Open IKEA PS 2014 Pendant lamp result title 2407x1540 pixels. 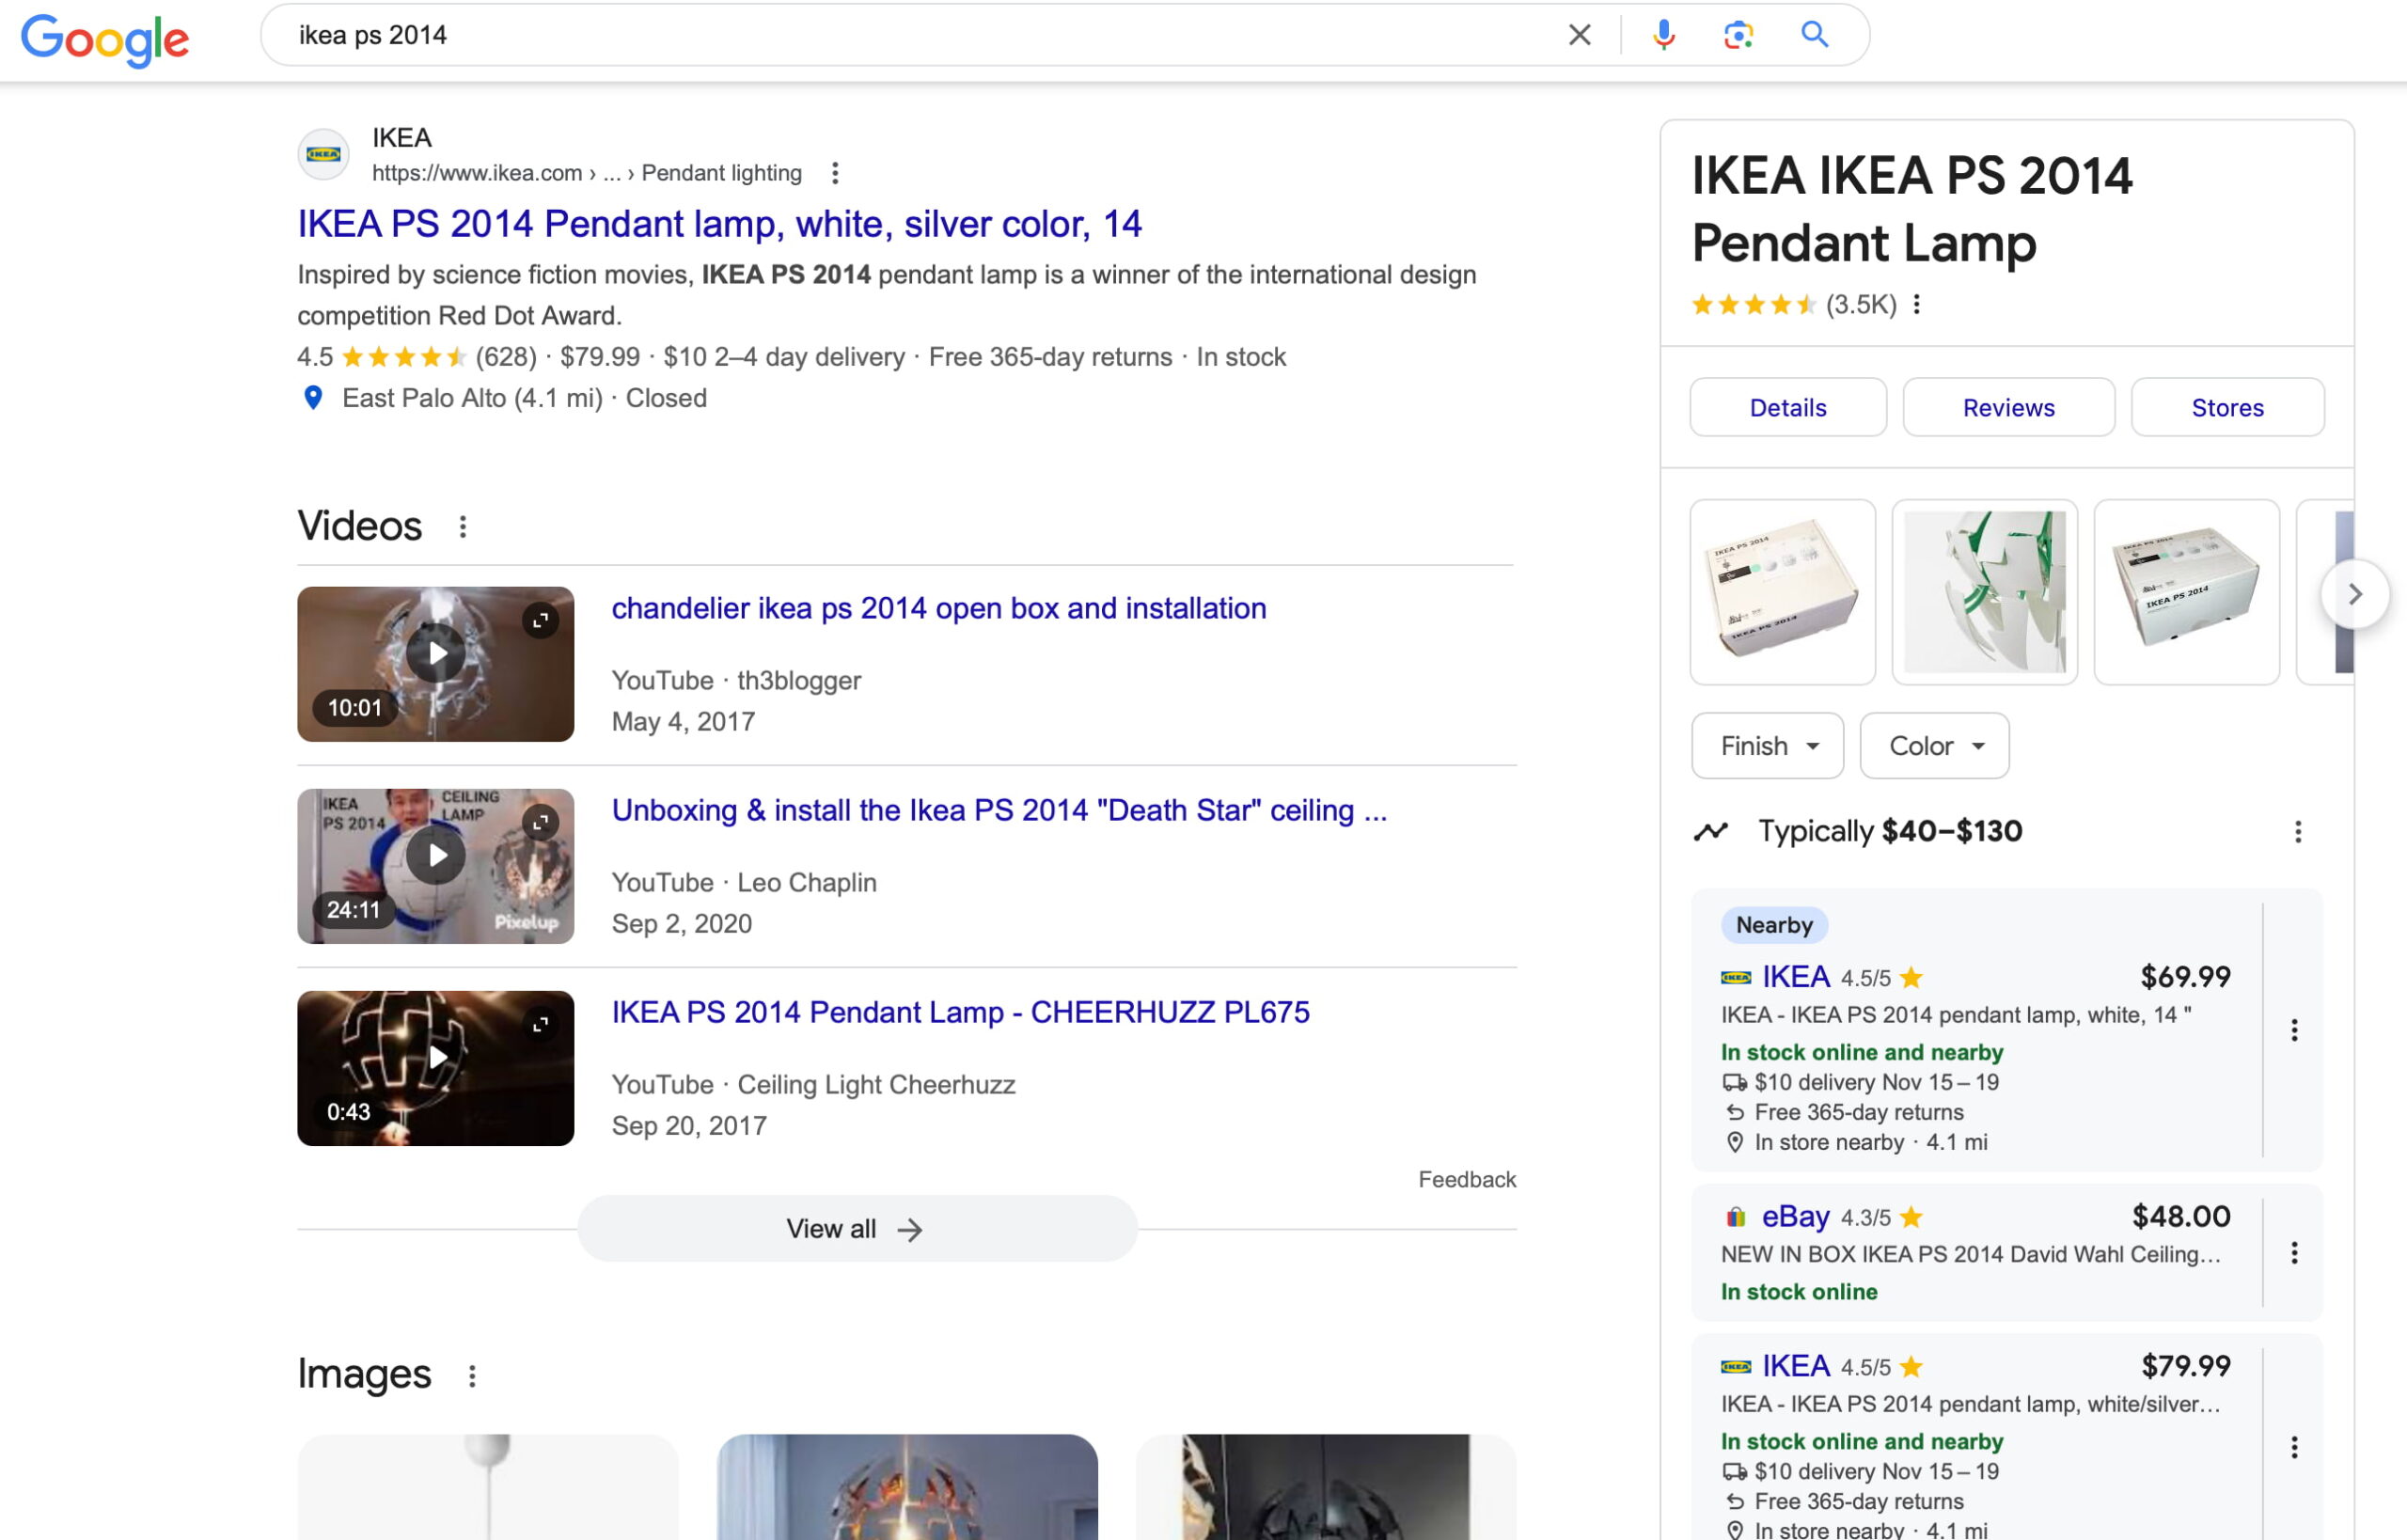click(719, 224)
